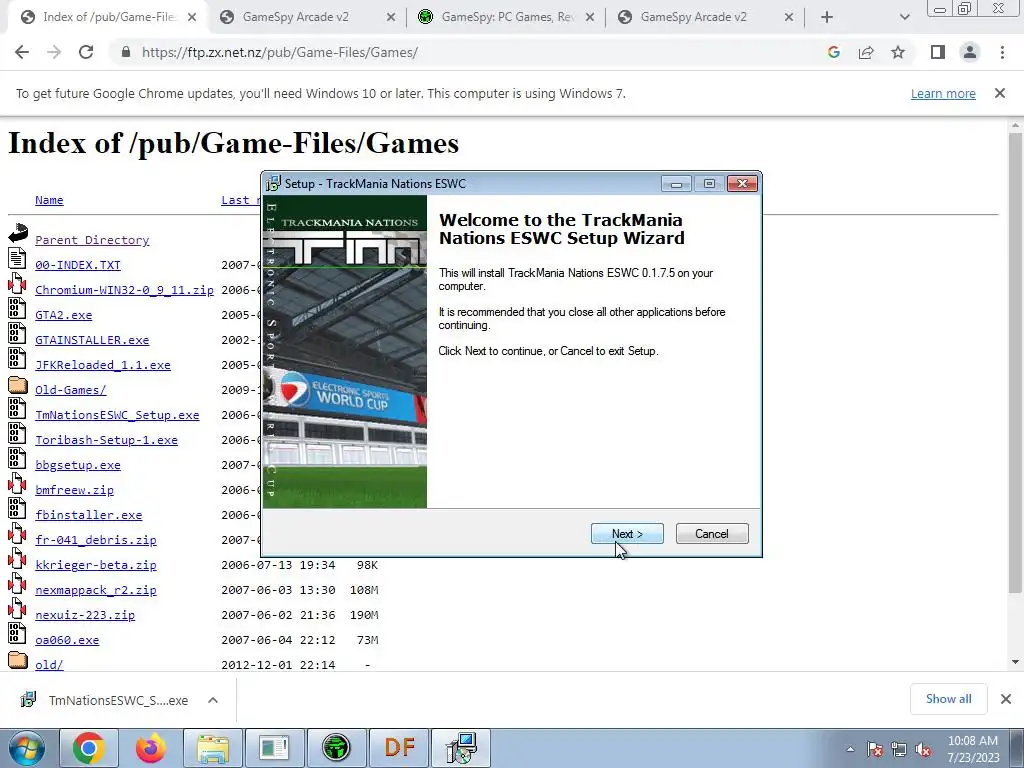Viewport: 1024px width, 768px height.
Task: Download fbinstaller.exe
Action: [88, 515]
